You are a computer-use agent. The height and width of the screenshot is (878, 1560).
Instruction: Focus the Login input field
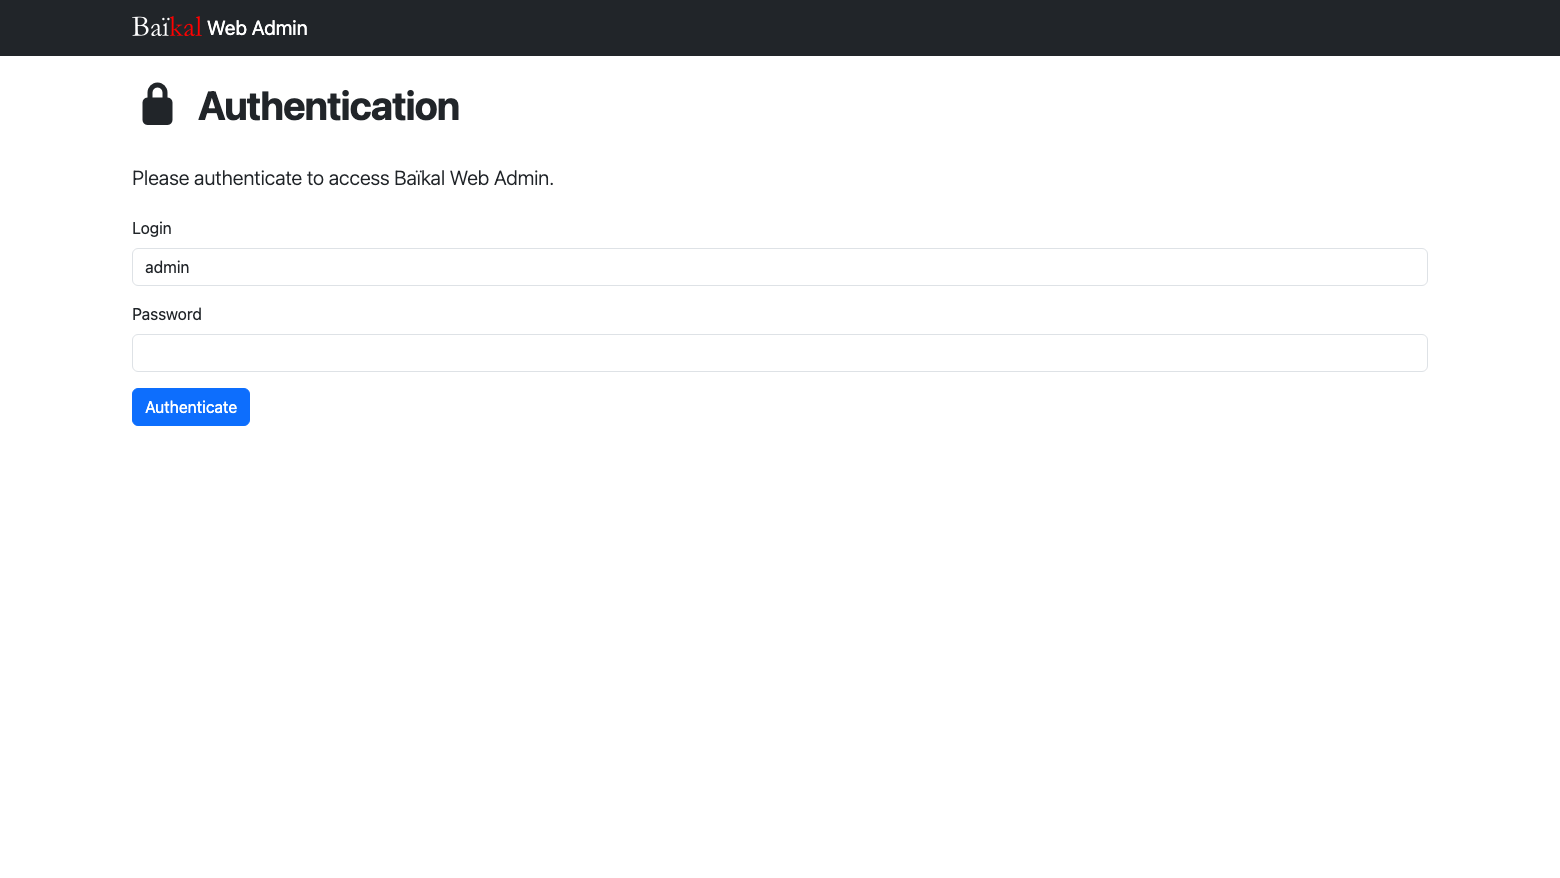pos(780,267)
